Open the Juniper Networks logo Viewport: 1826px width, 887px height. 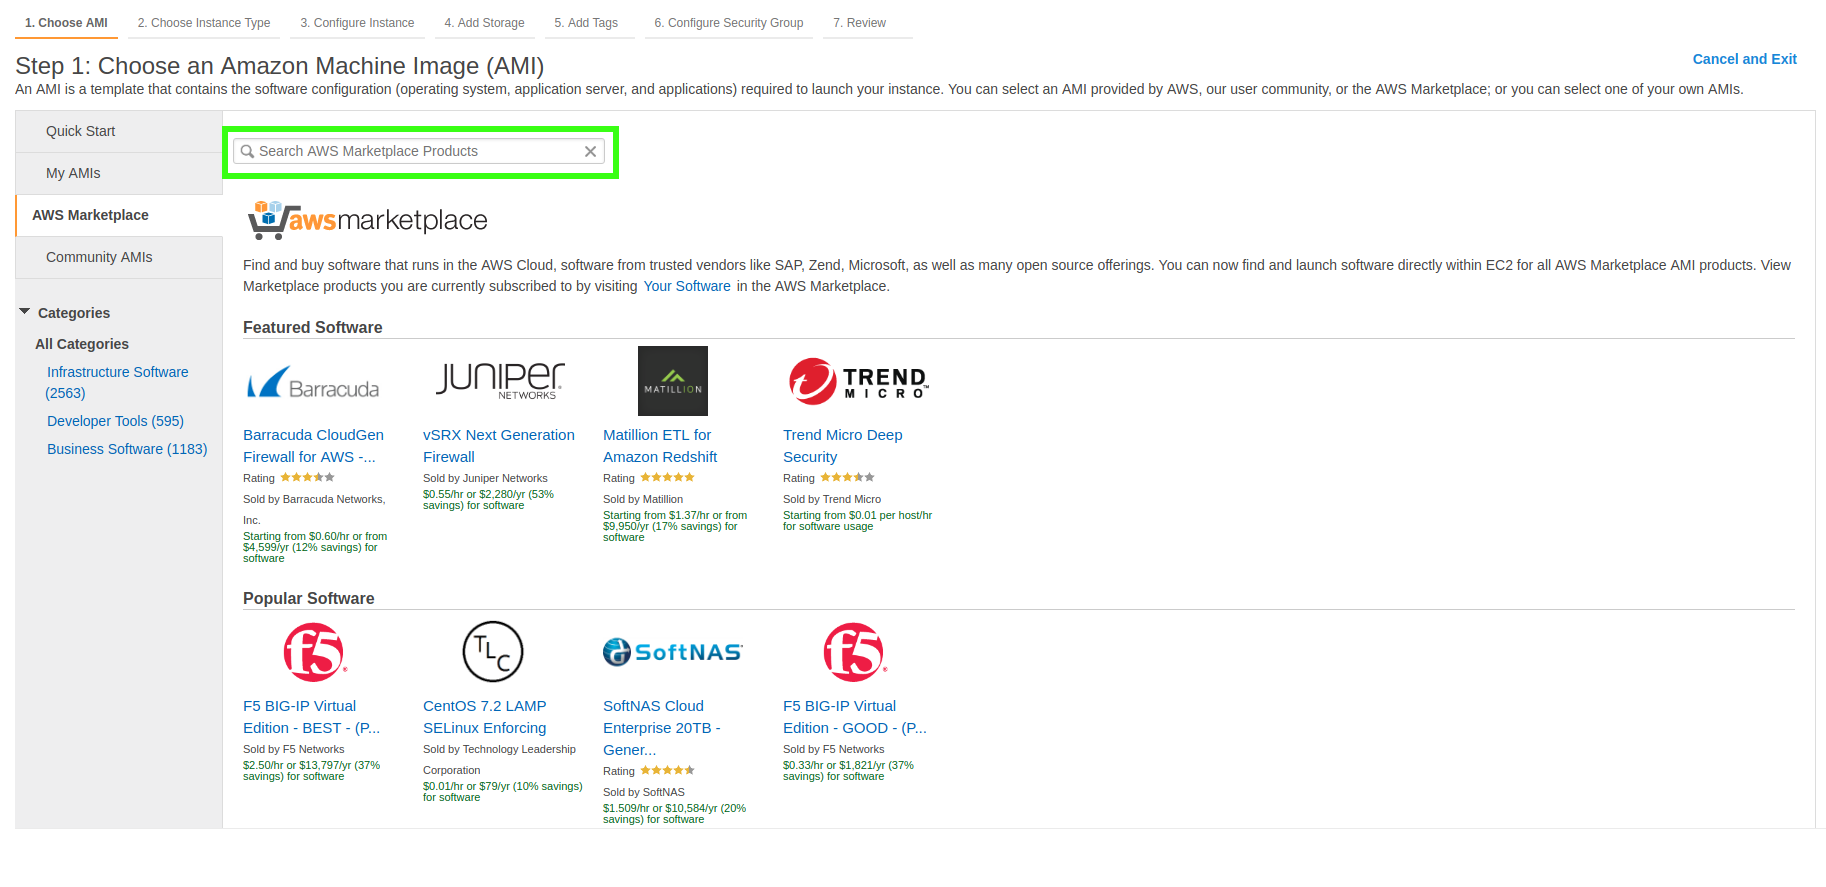[x=500, y=381]
